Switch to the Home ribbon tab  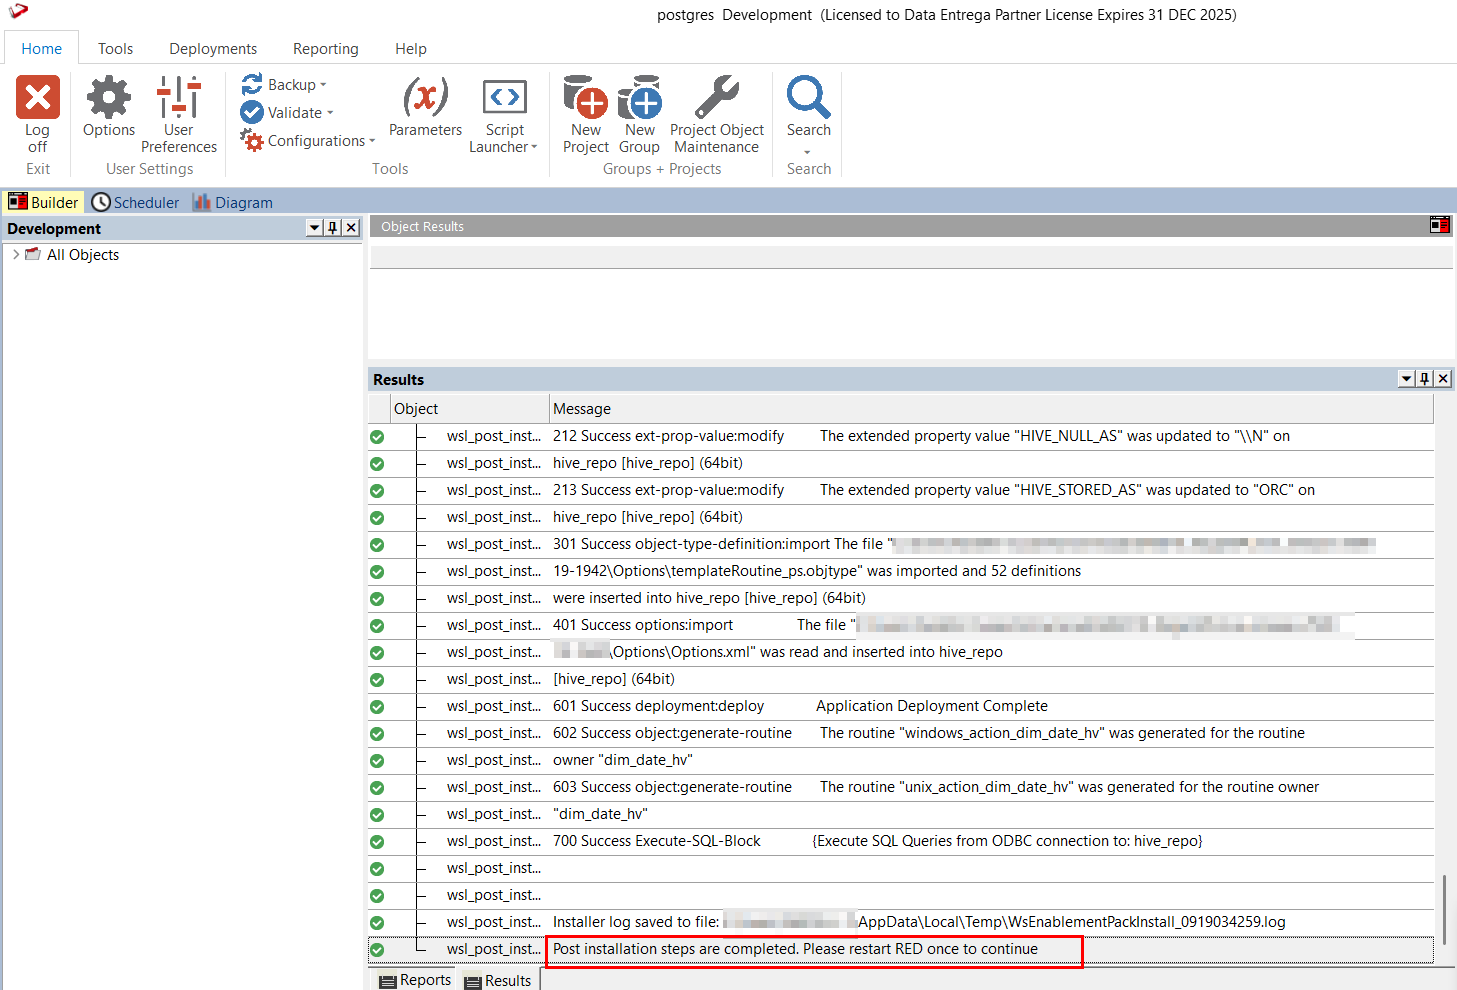coord(42,48)
